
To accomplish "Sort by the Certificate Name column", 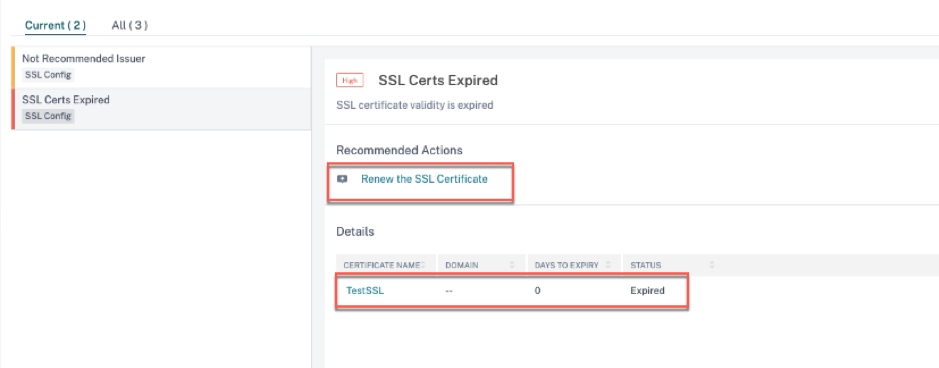I will [386, 264].
